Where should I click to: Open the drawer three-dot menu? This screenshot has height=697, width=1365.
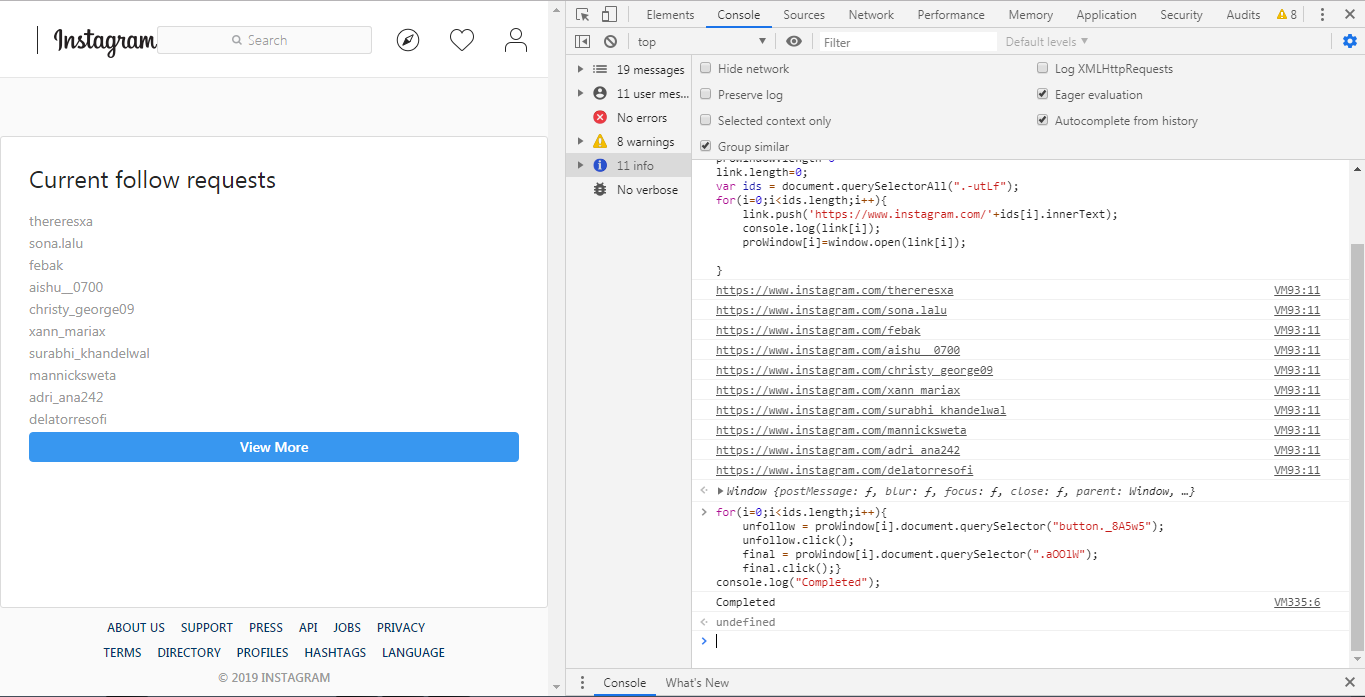pos(582,683)
